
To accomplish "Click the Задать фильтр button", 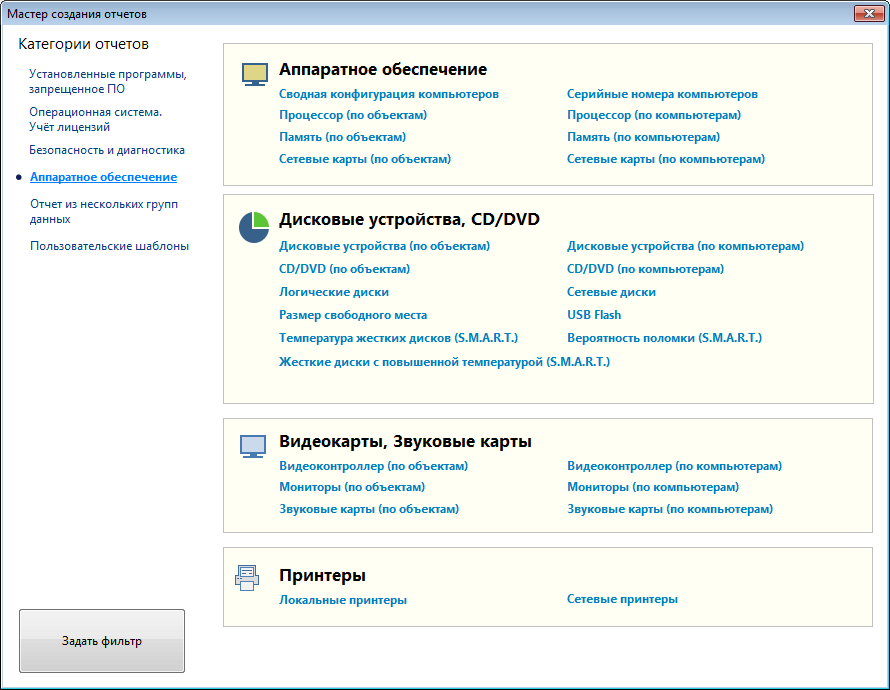I will pos(102,641).
